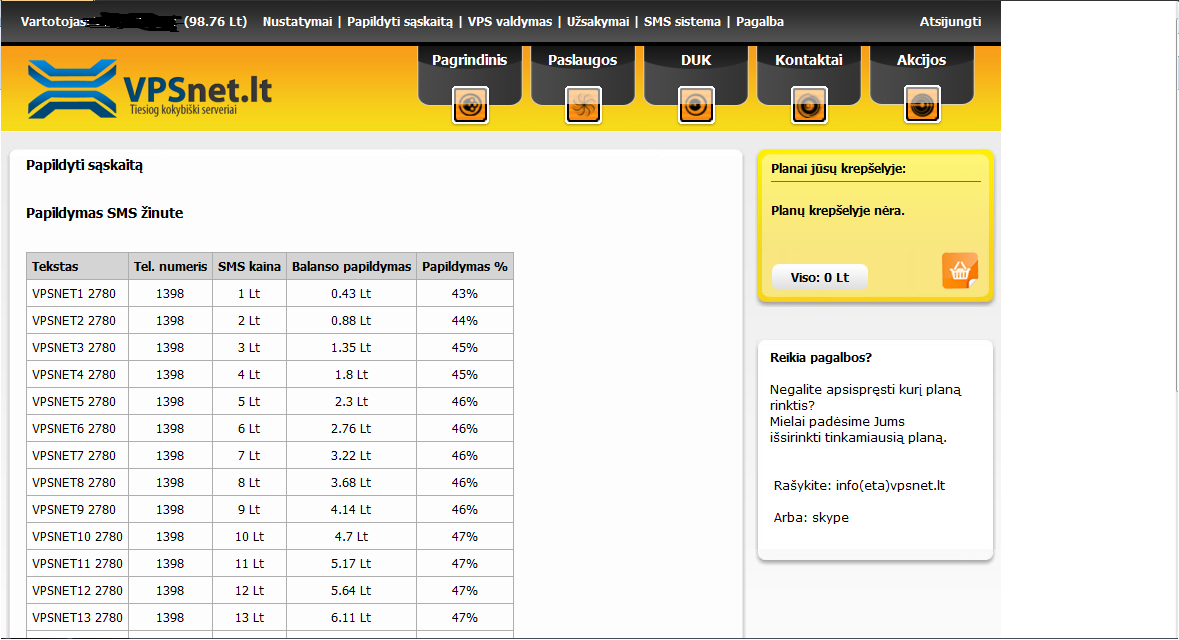Click the round icon under Akcijos

pyautogui.click(x=922, y=105)
